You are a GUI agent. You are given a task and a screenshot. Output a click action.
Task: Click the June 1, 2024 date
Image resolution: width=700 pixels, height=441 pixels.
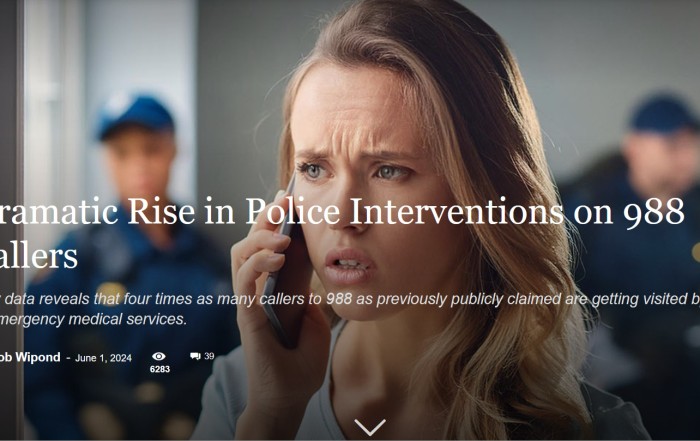[103, 358]
